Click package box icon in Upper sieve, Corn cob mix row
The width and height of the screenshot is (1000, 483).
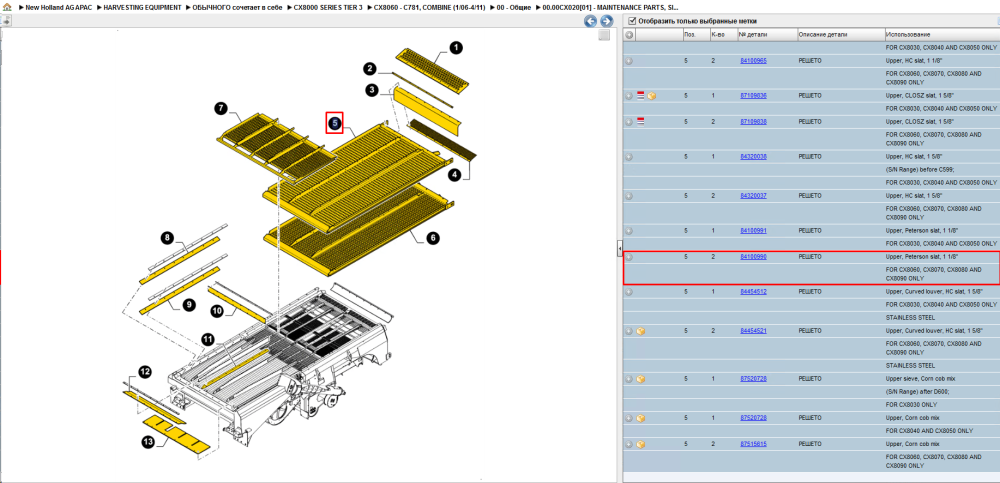[x=641, y=379]
